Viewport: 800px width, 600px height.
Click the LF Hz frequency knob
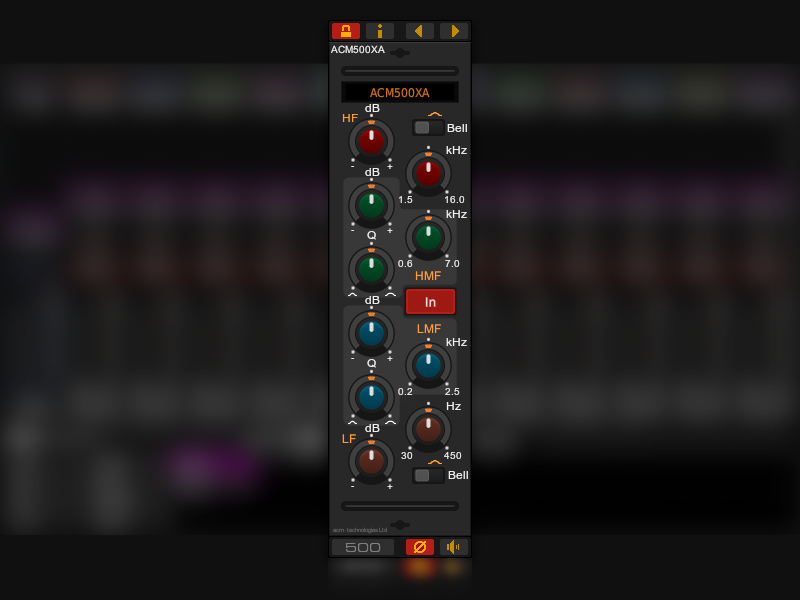[429, 430]
